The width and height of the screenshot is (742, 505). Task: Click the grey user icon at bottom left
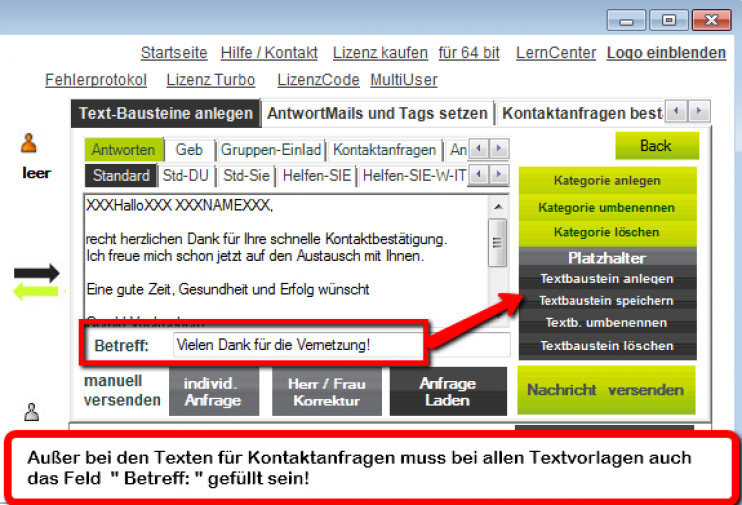tap(32, 412)
